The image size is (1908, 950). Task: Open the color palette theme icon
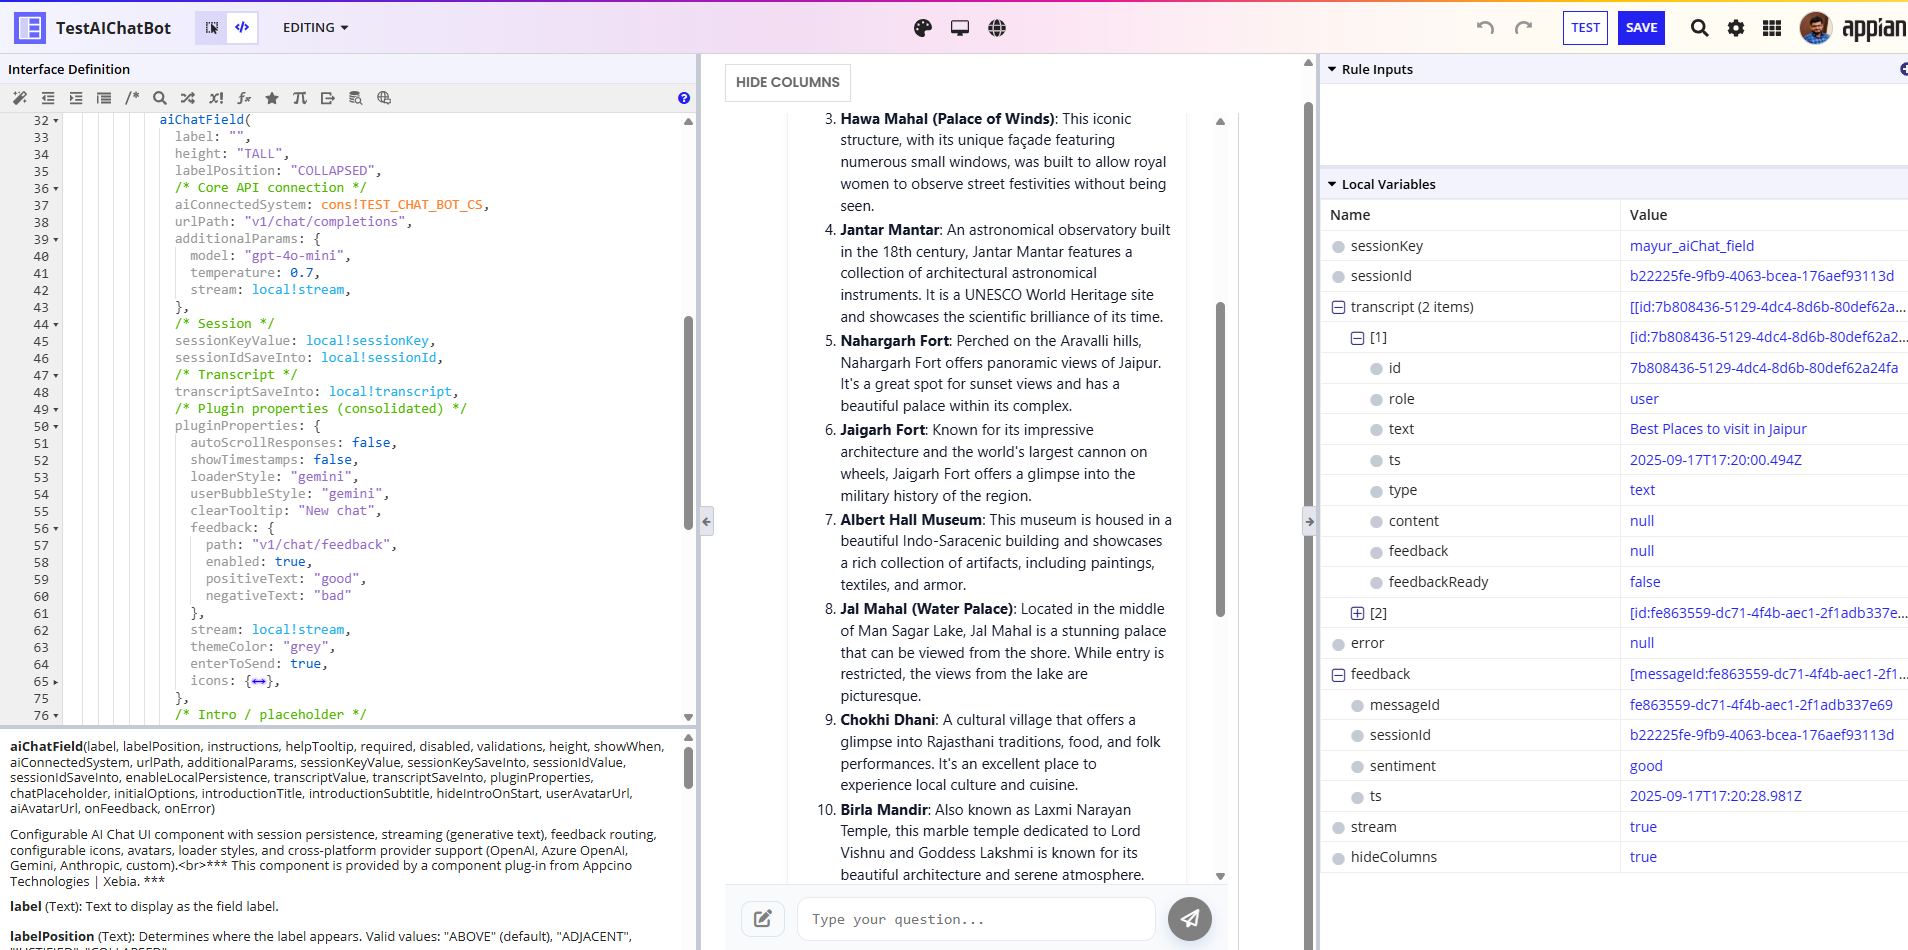tap(923, 28)
